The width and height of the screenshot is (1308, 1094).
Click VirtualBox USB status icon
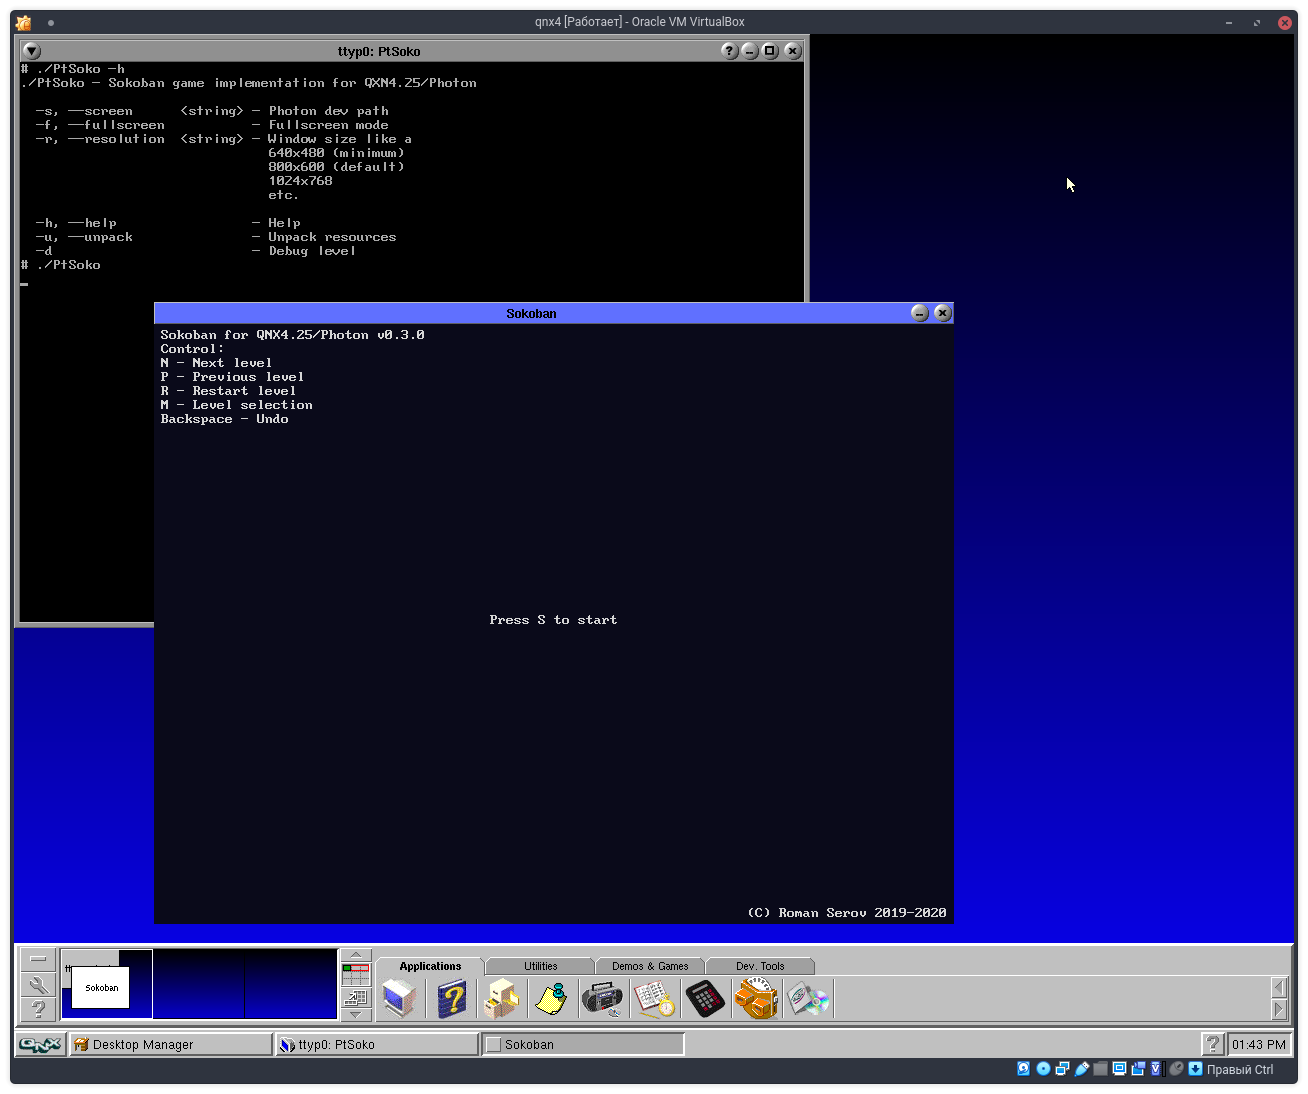tap(1081, 1069)
